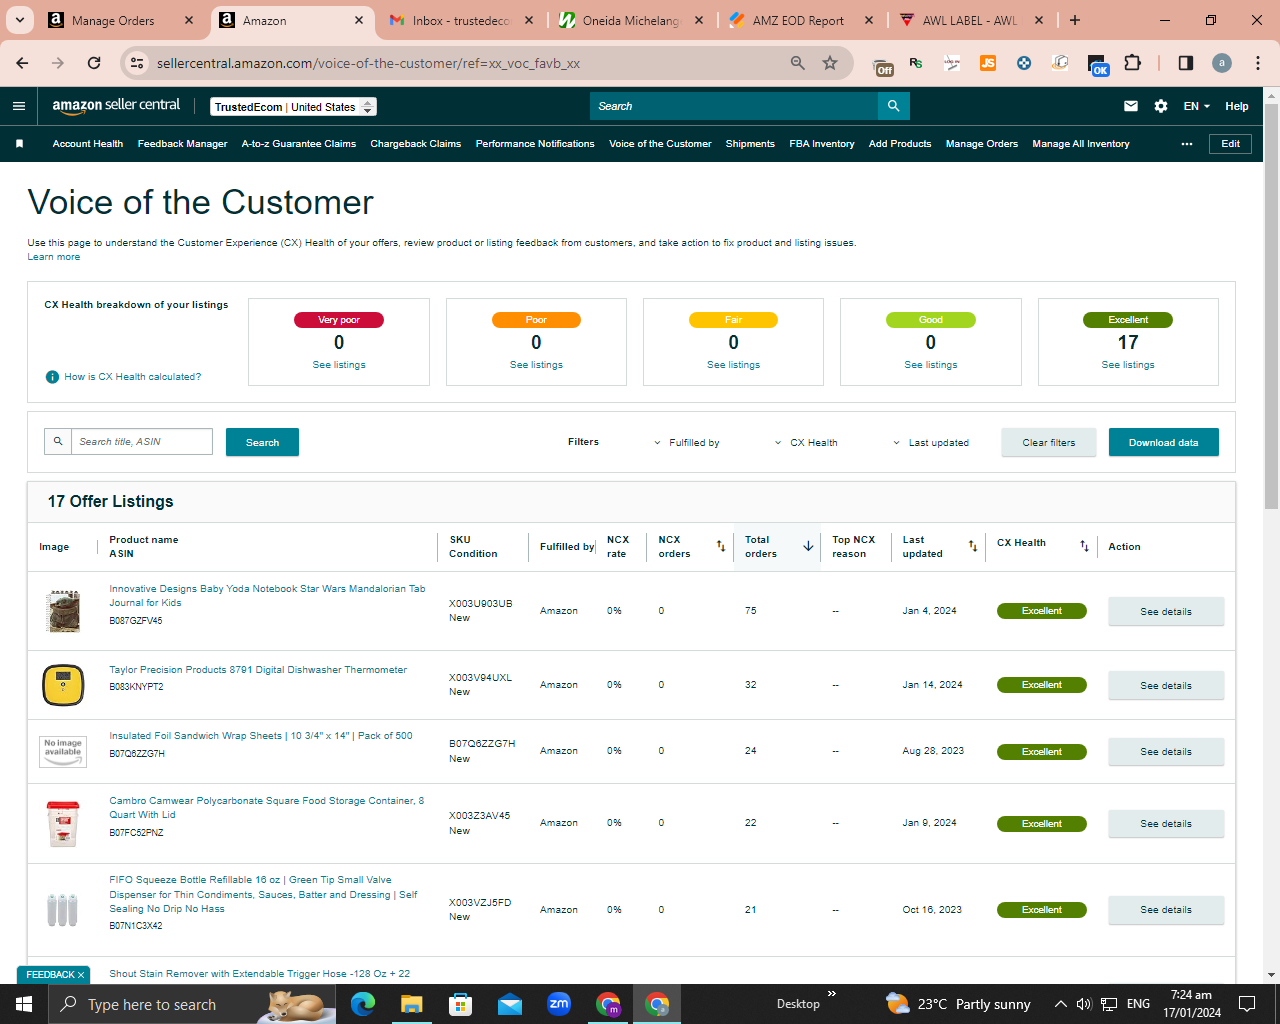The height and width of the screenshot is (1024, 1280).
Task: Open Microsoft Edge from the taskbar
Action: pos(363,1004)
